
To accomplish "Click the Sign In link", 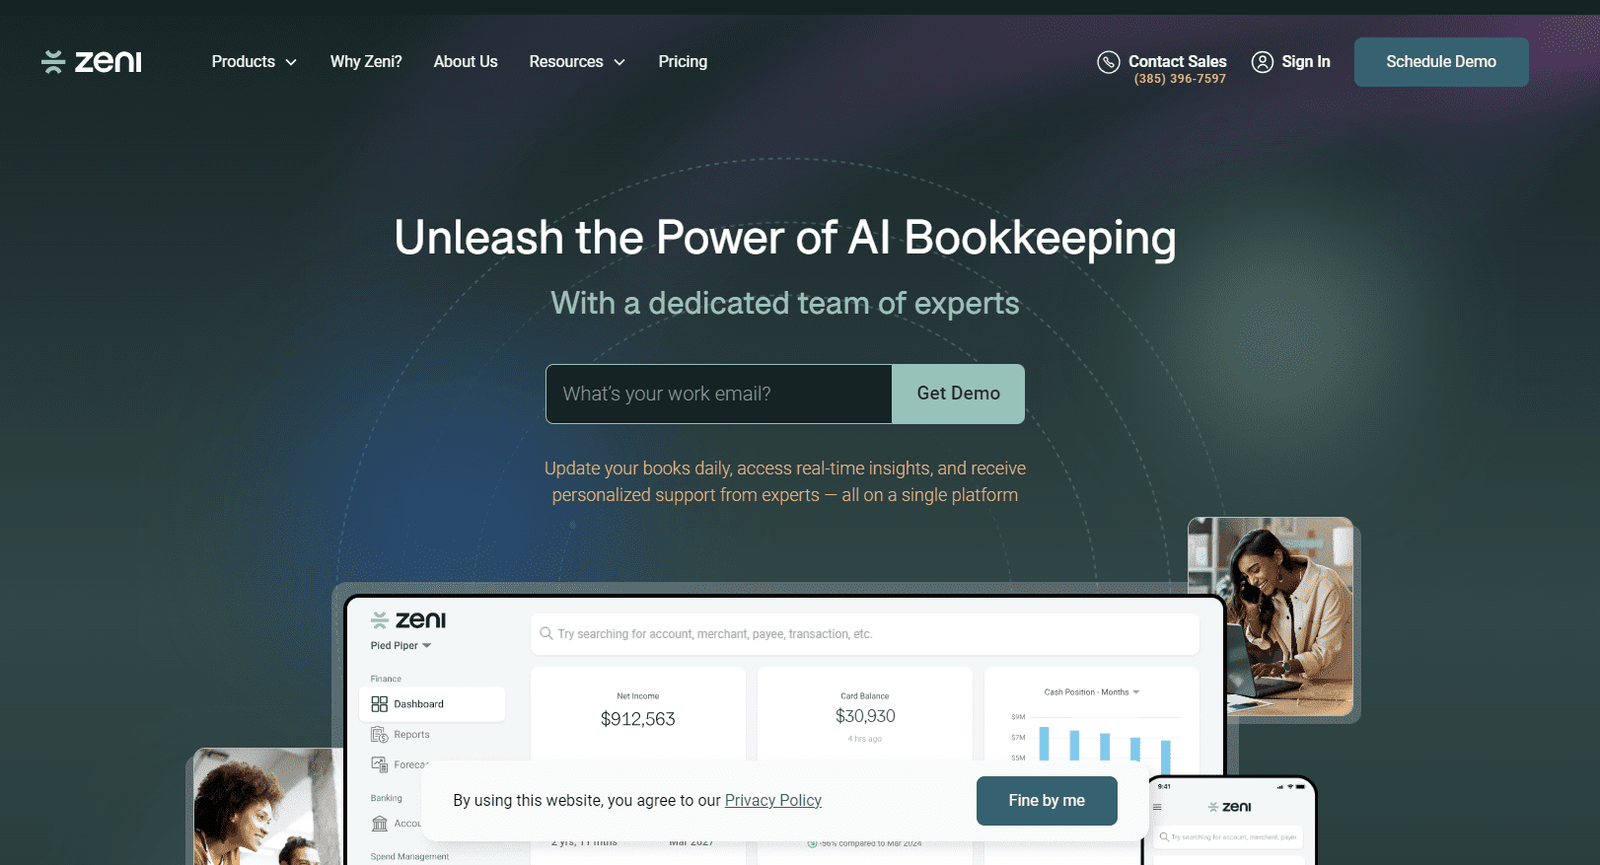I will click(x=1306, y=62).
